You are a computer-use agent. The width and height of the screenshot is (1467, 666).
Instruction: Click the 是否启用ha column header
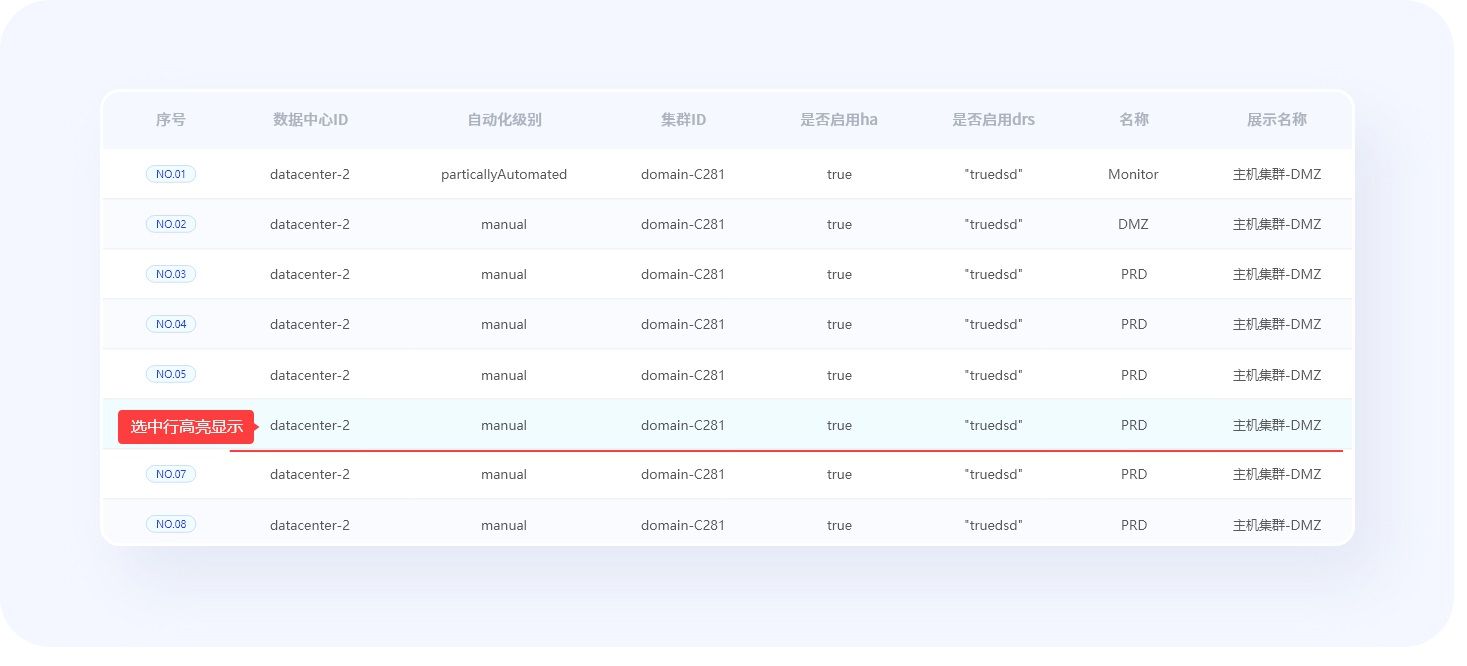839,120
